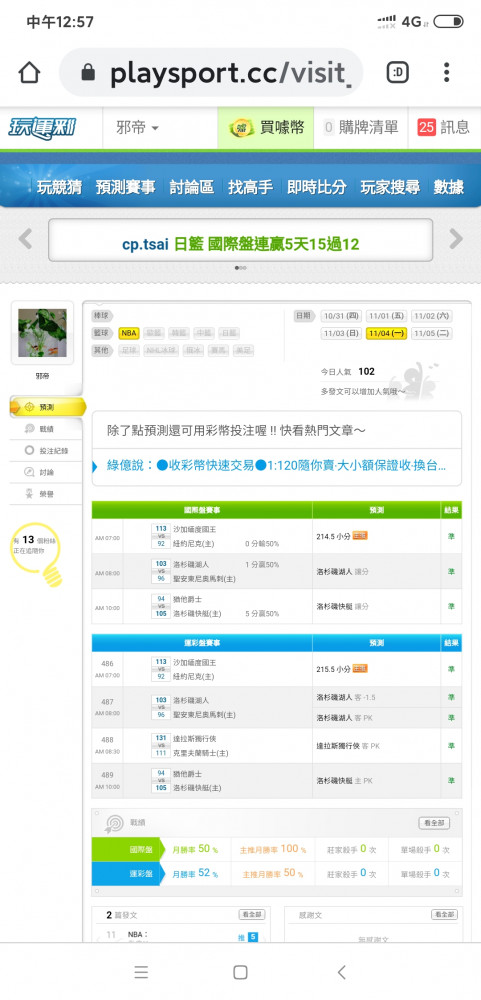The width and height of the screenshot is (481, 1000).
Task: Select highlighted date 11/04 (一)
Action: [387, 334]
